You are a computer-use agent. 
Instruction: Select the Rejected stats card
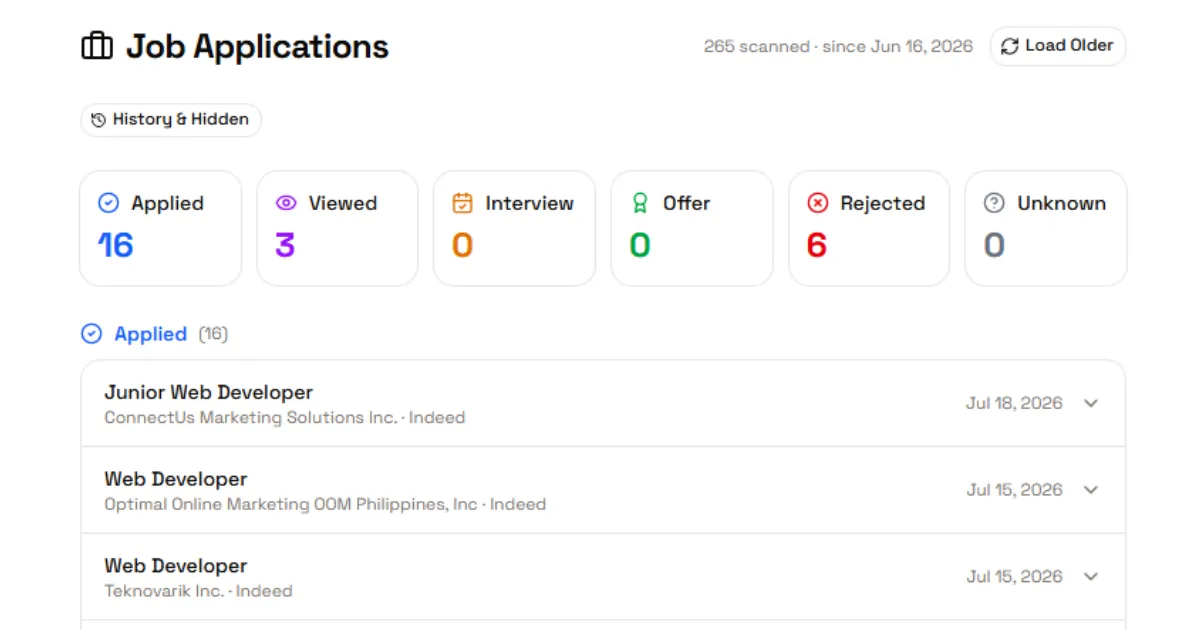coord(869,228)
